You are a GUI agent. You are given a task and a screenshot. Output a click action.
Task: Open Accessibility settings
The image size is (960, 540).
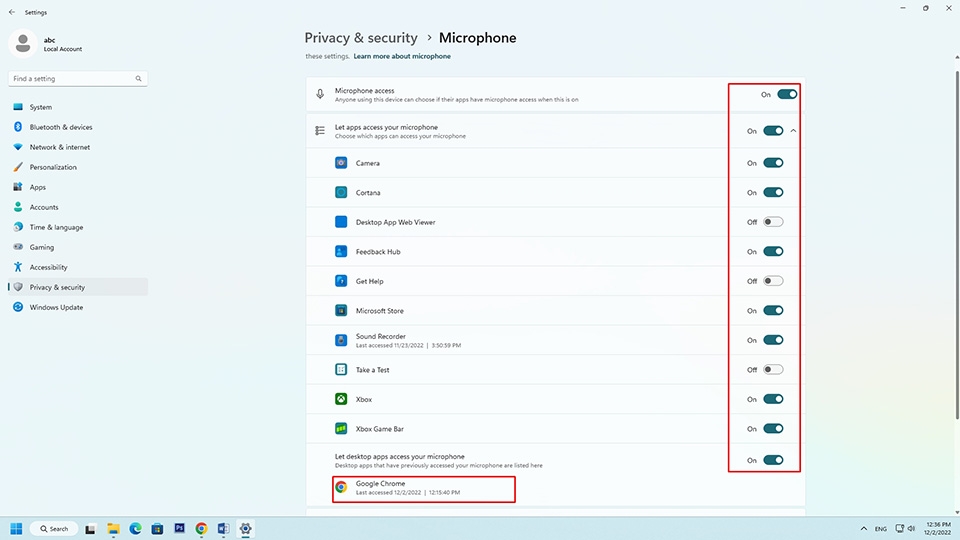click(78, 267)
